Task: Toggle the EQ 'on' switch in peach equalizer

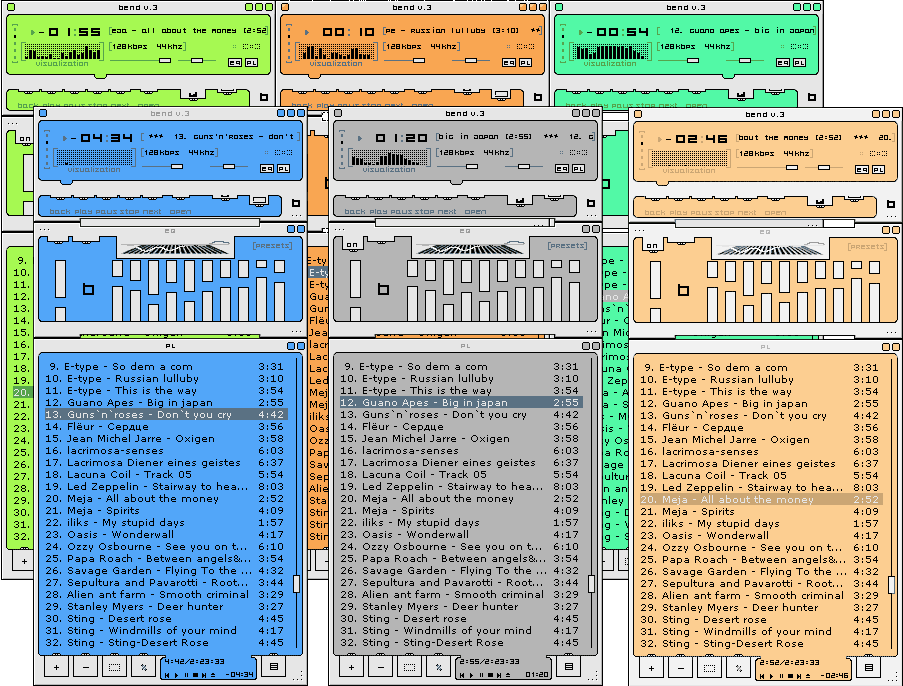Action: 652,246
